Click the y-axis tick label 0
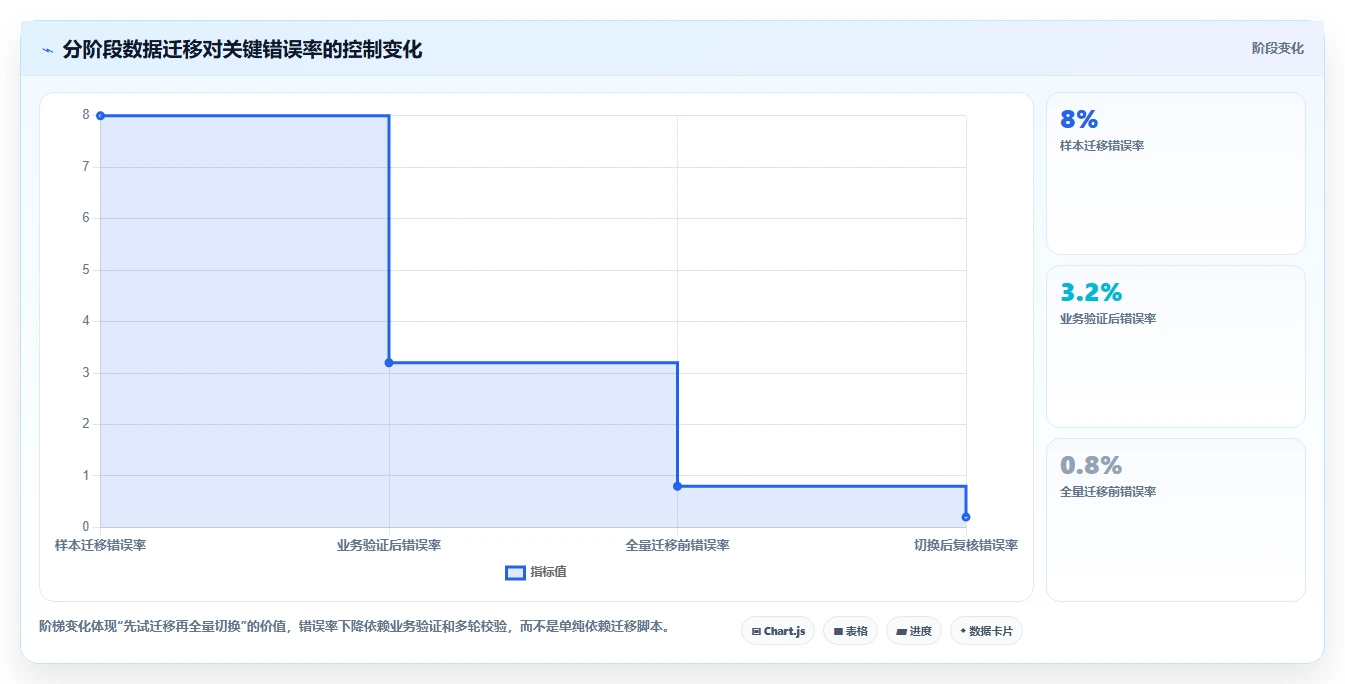 click(x=86, y=527)
